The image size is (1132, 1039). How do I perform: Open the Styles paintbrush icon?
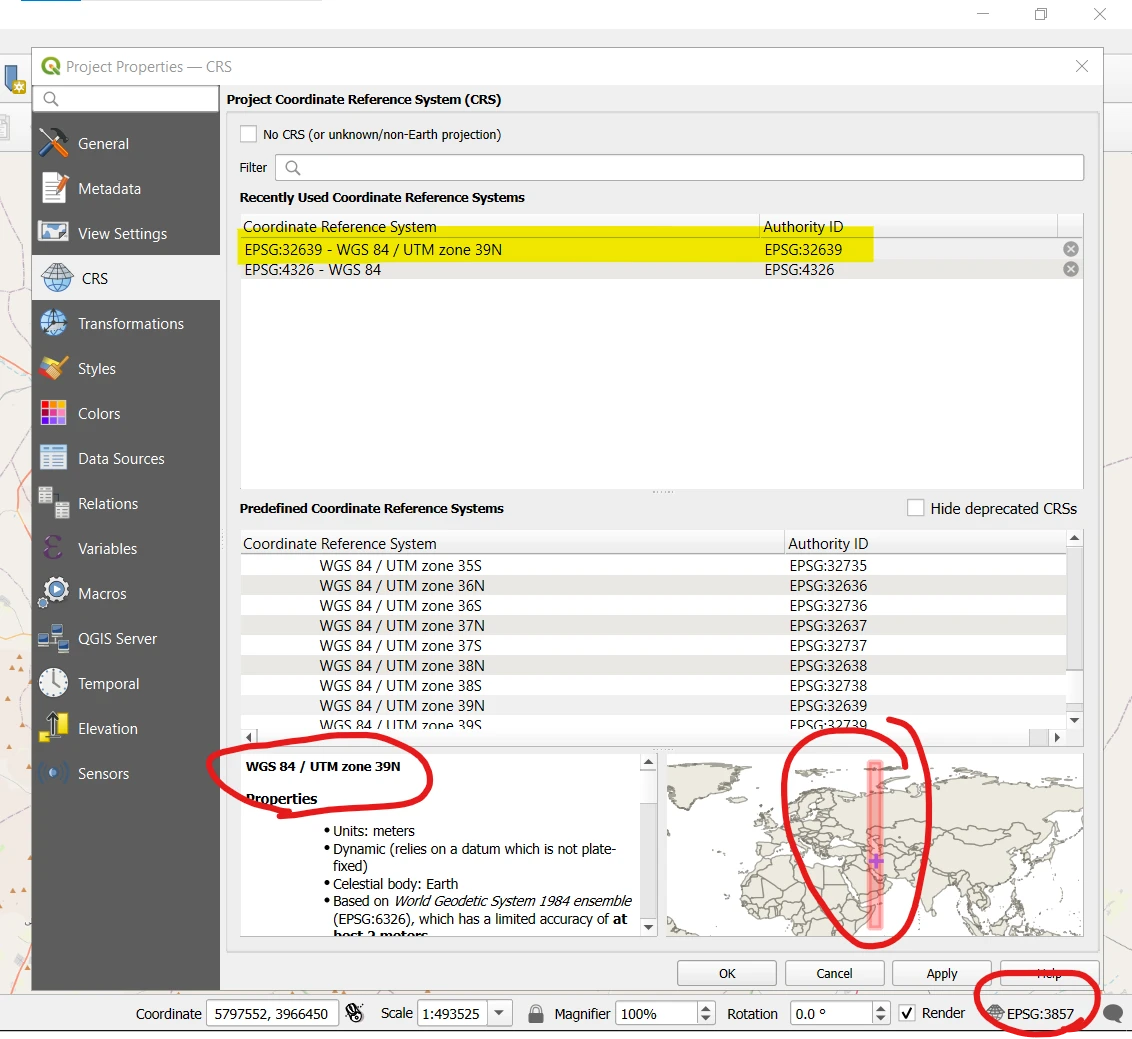tap(53, 368)
